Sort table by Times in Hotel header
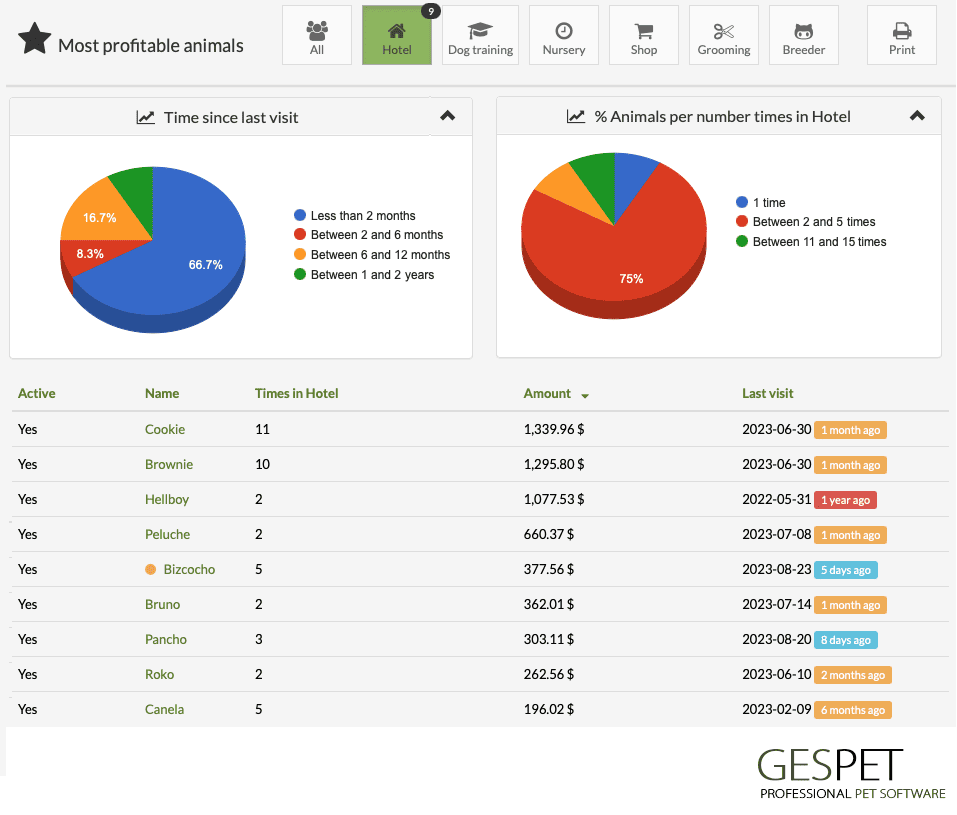Image resolution: width=957 pixels, height=815 pixels. coord(297,394)
